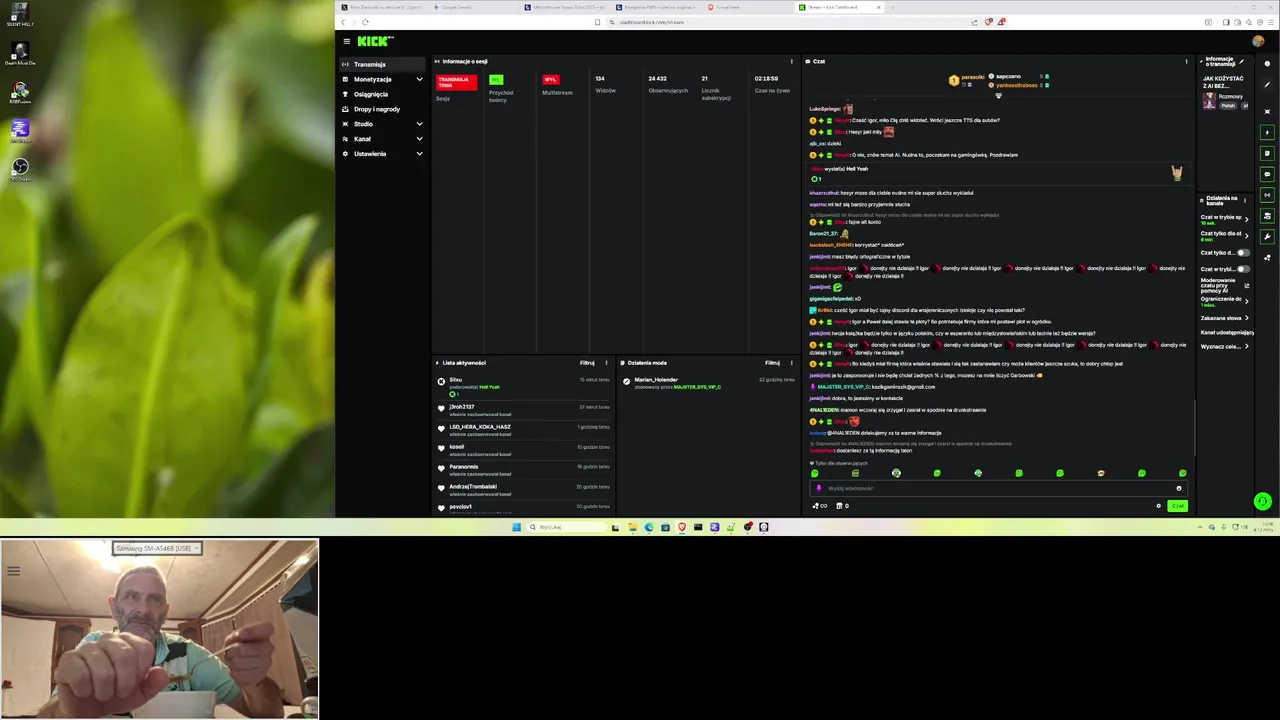Open the profile avatar menu
The width and height of the screenshot is (1280, 720).
[1258, 41]
